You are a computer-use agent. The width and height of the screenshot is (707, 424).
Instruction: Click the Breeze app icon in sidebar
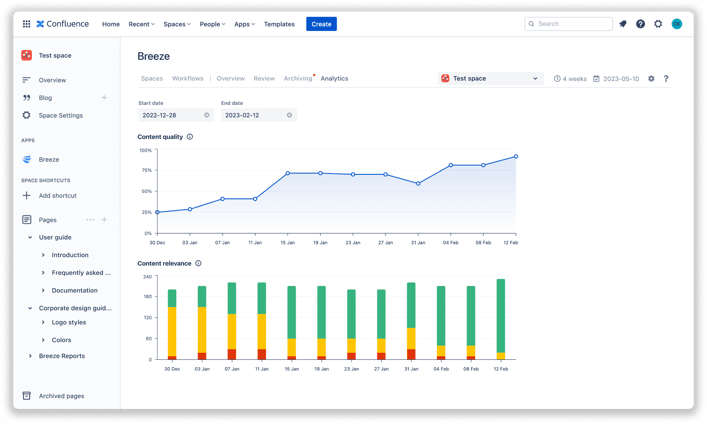pyautogui.click(x=27, y=159)
